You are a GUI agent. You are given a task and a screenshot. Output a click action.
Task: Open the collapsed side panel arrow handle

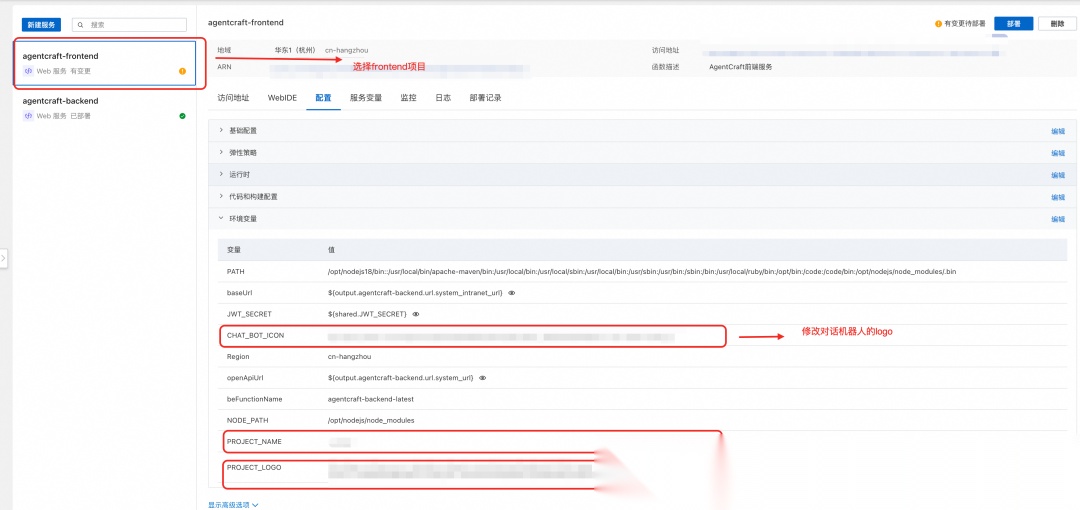tap(3, 258)
